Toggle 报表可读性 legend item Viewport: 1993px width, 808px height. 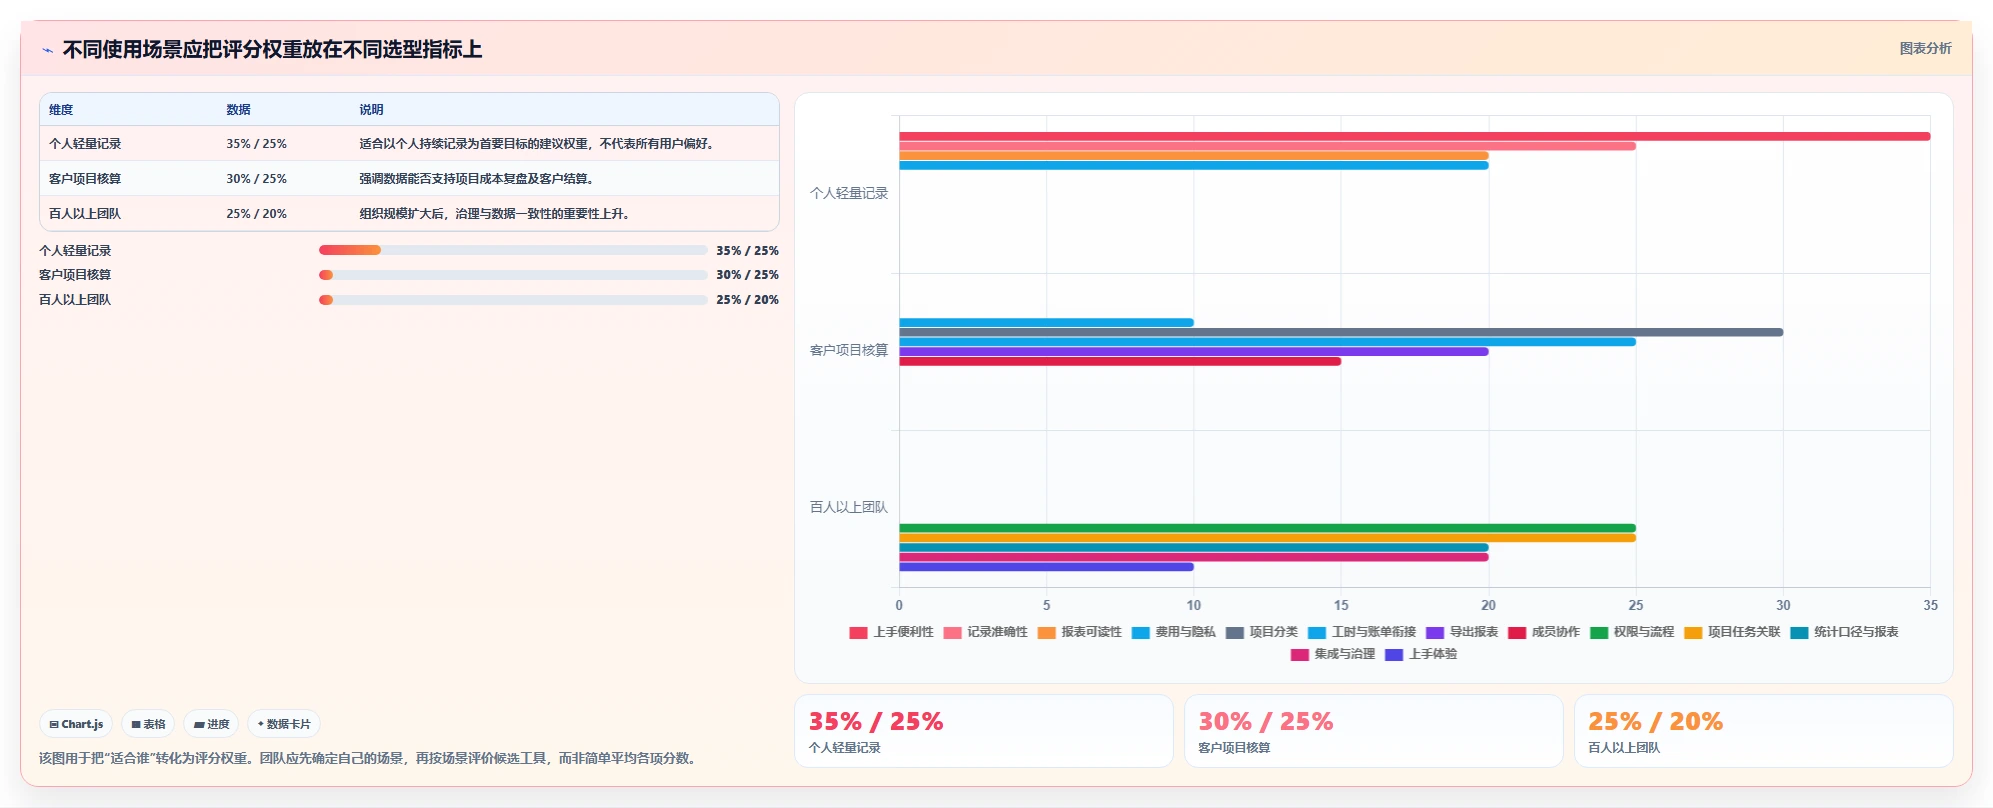click(x=1079, y=632)
